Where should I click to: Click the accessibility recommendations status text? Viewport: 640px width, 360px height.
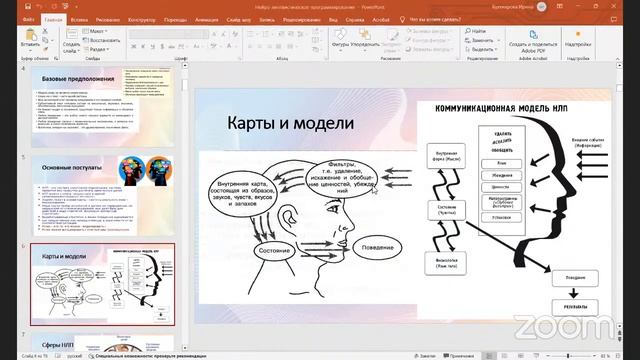pos(147,356)
